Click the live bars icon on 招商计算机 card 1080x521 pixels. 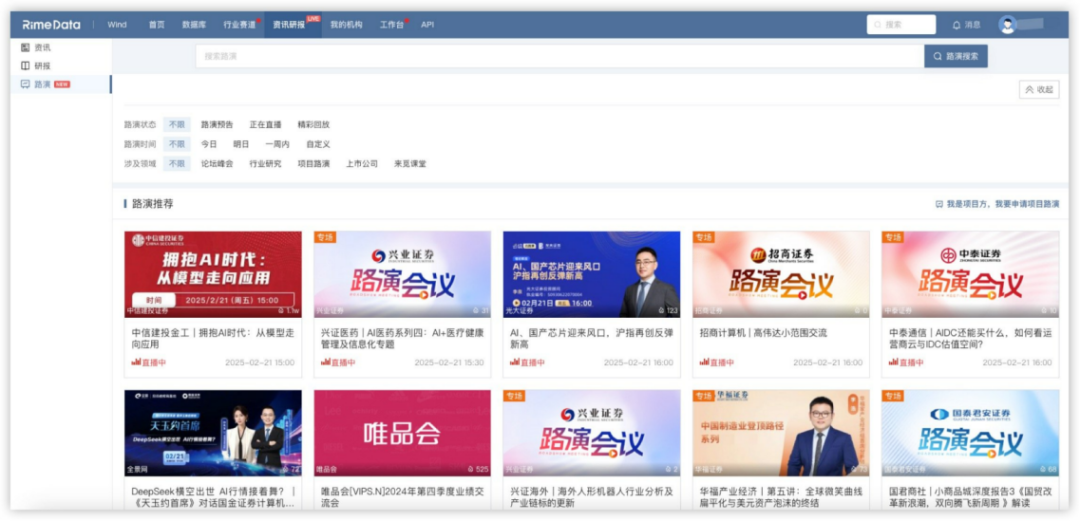coord(704,362)
